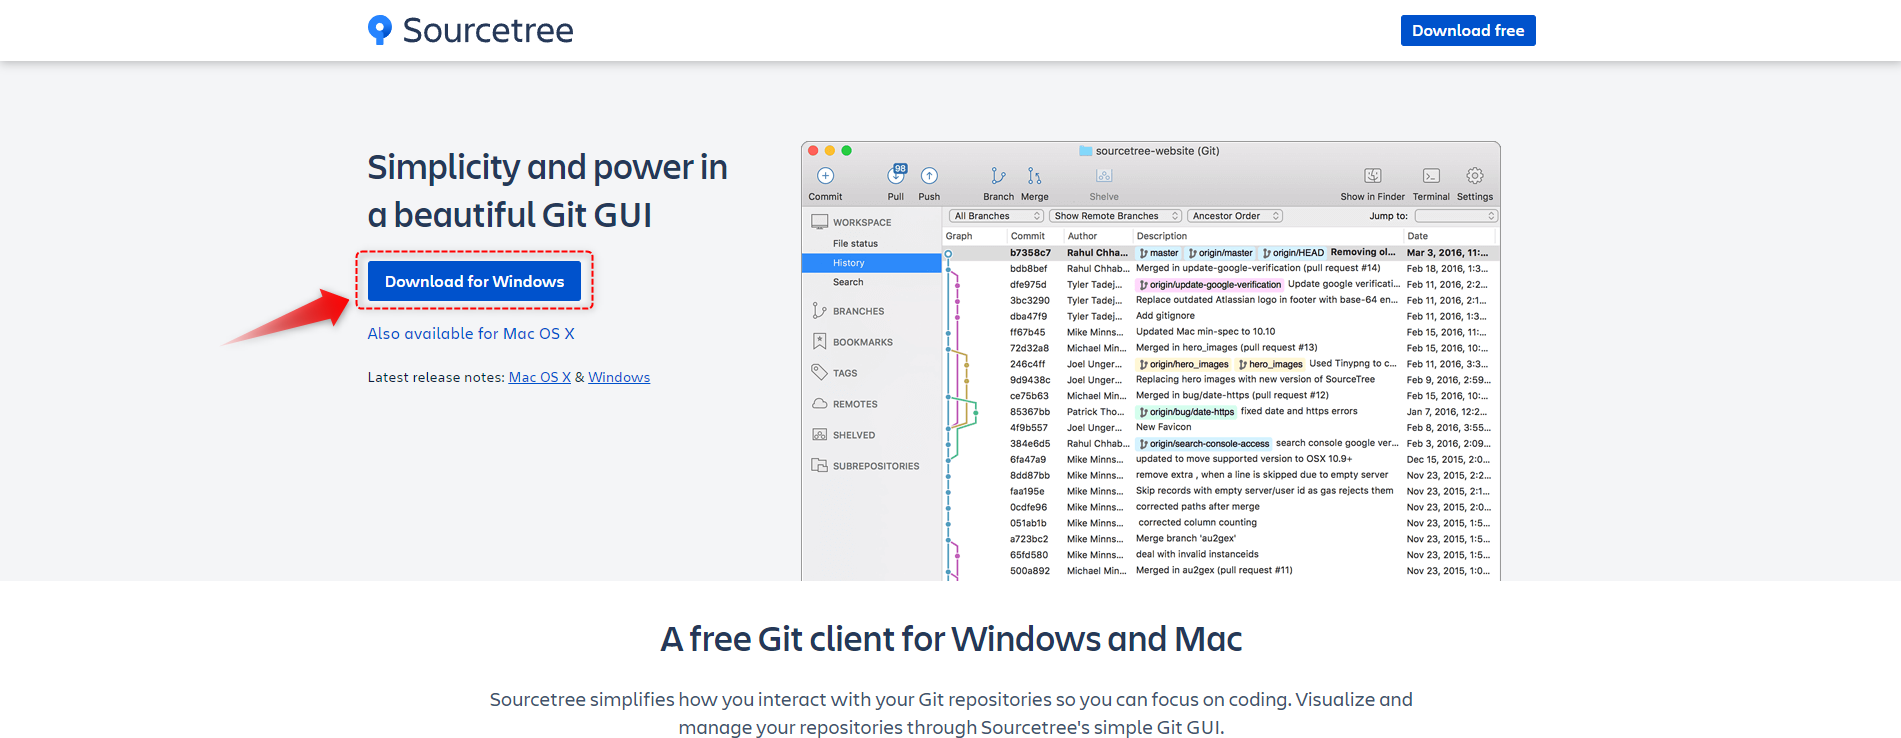
Task: Click the Commit toolbar icon
Action: point(825,176)
